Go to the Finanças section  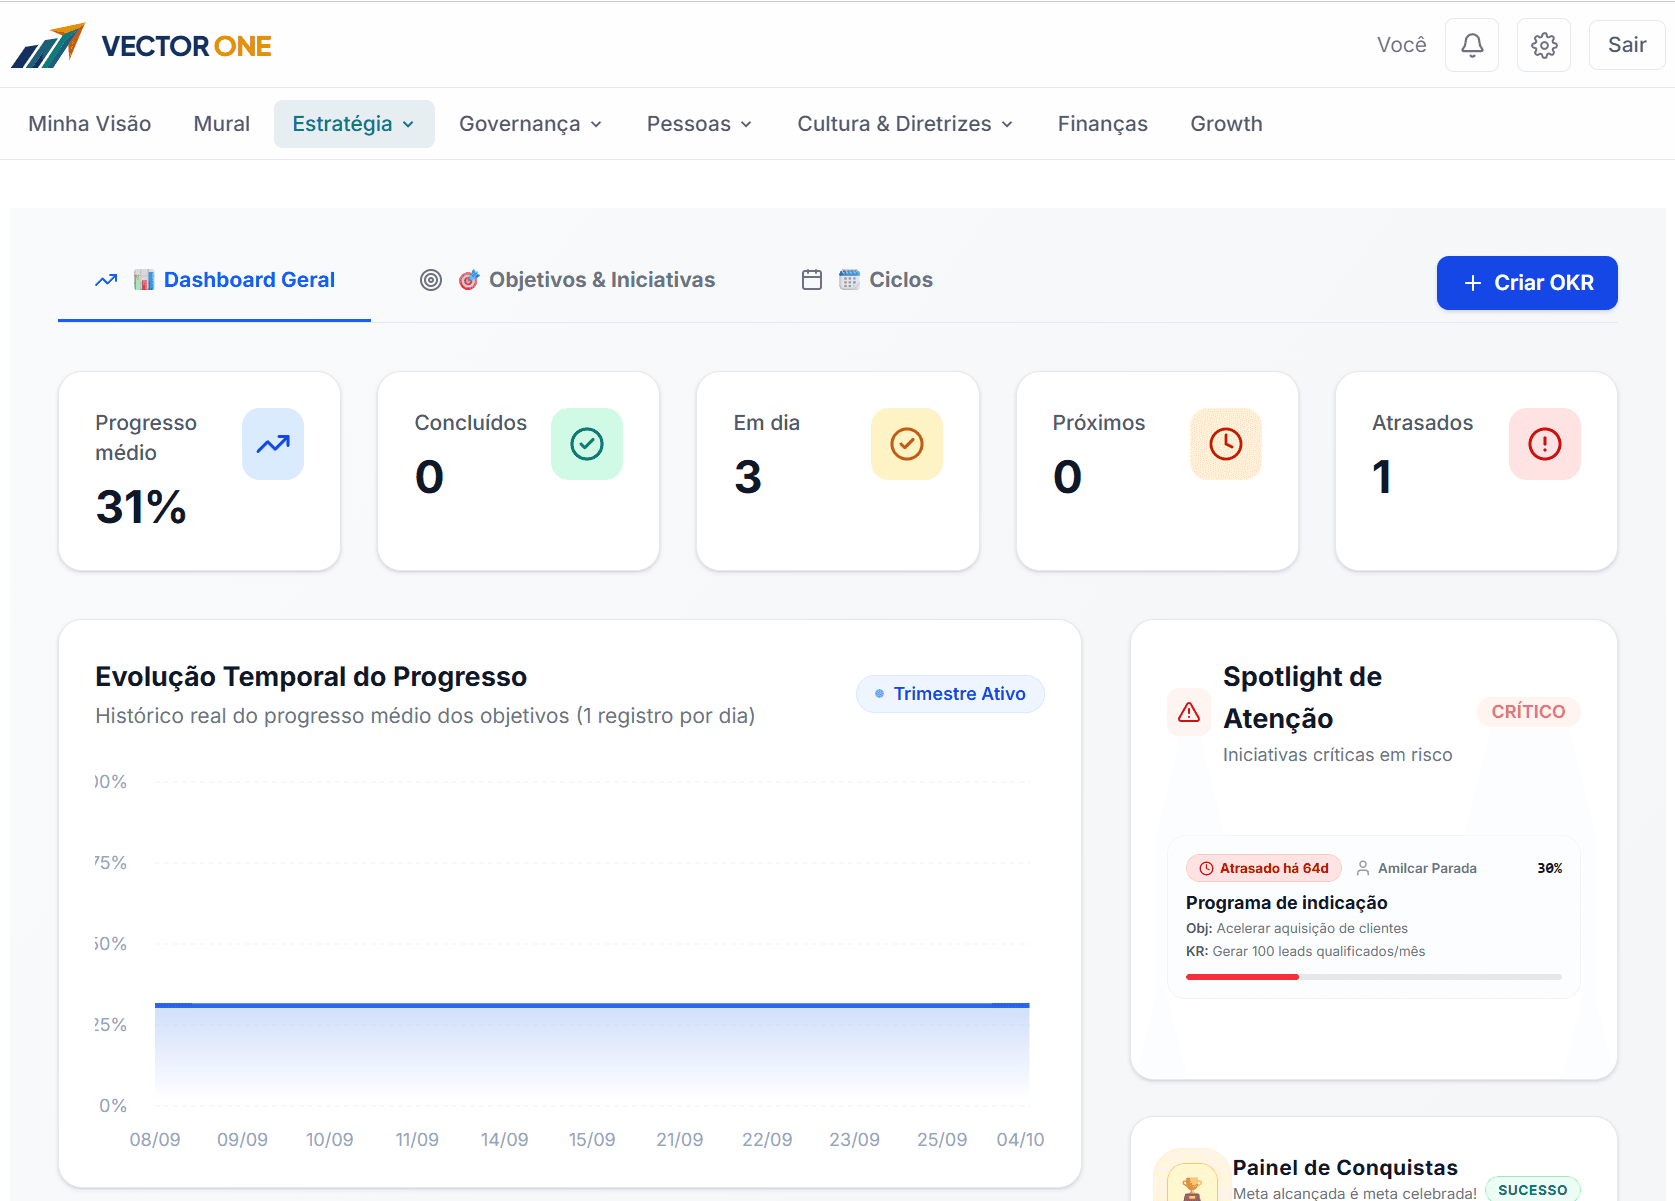[1103, 124]
